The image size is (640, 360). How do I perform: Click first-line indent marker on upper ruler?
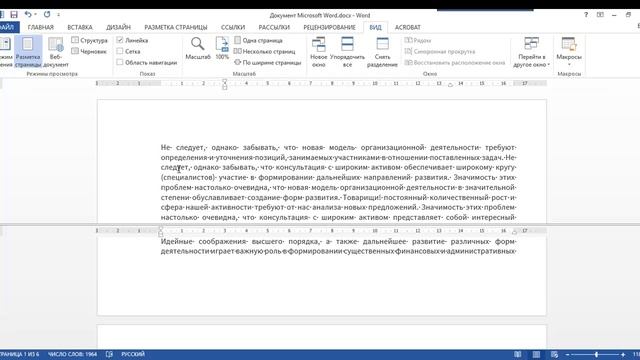pyautogui.click(x=224, y=81)
